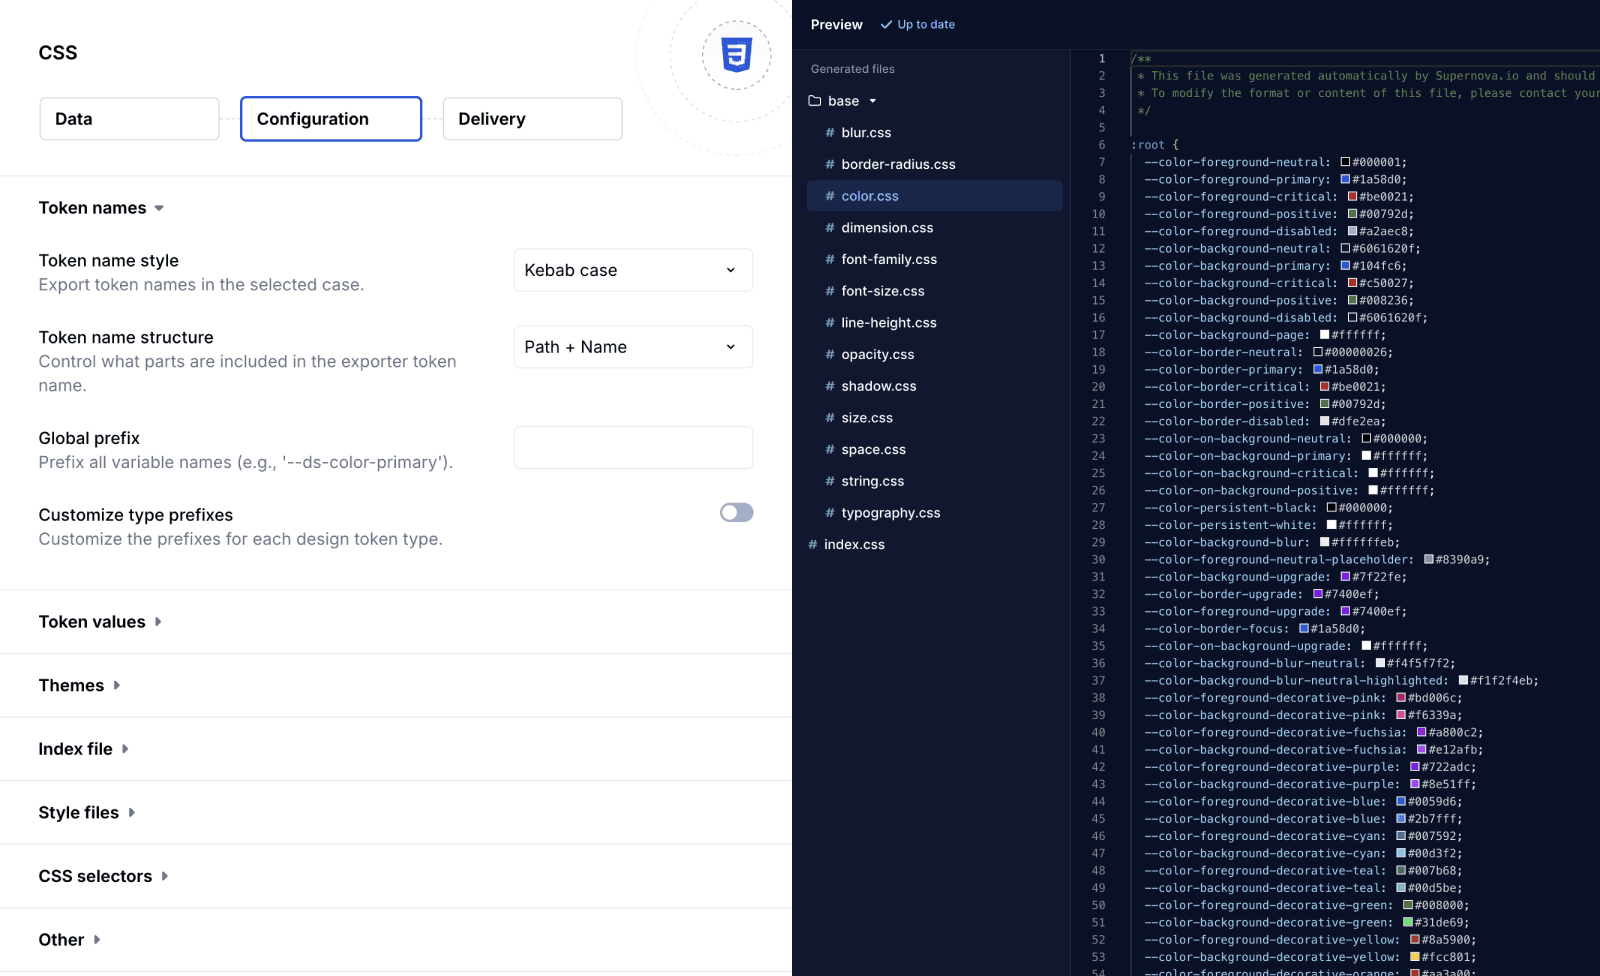Screen dimensions: 1600x976
Task: Open the Token name structure dropdown
Action: click(633, 347)
